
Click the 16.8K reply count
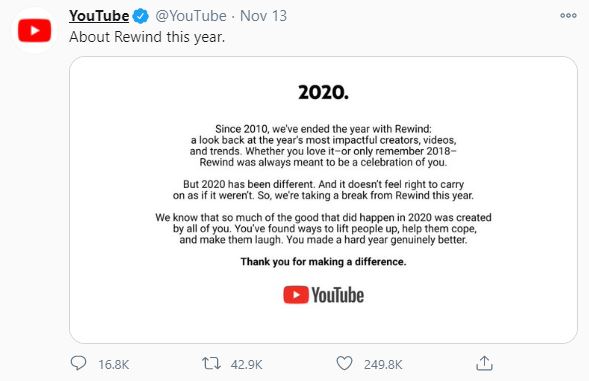[113, 364]
